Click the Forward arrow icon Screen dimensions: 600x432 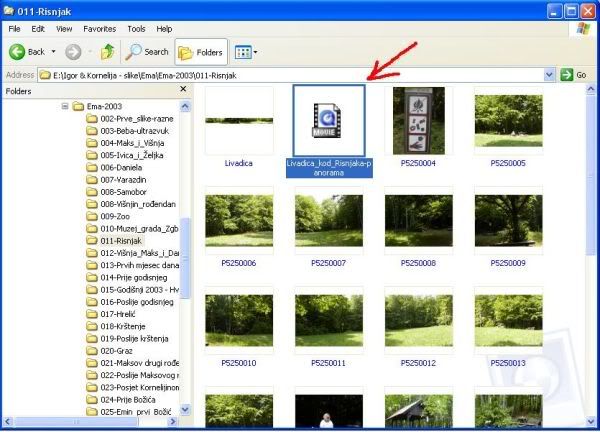click(73, 52)
